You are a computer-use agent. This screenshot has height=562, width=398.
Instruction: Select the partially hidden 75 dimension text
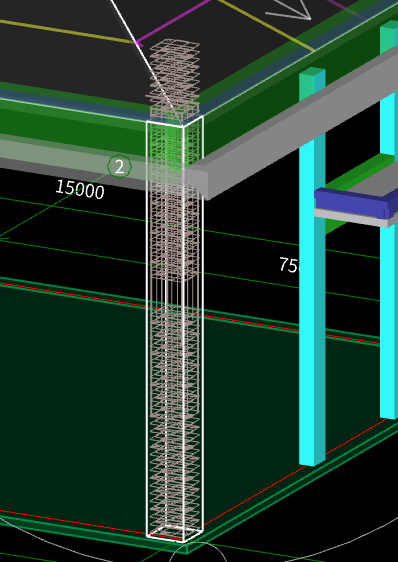click(x=289, y=265)
